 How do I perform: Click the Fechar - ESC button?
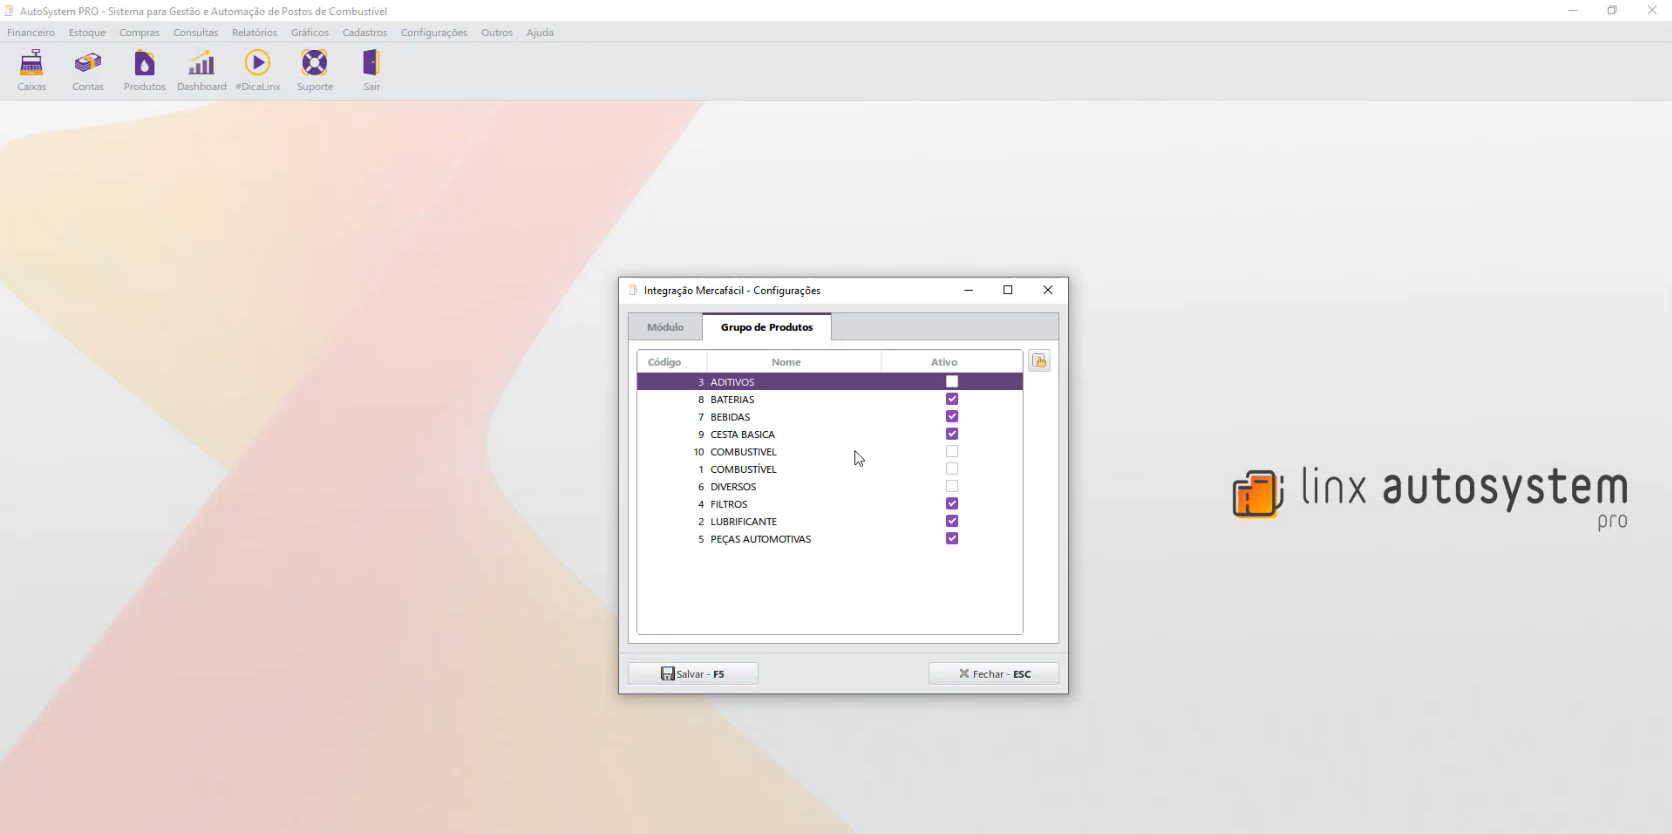tap(993, 674)
